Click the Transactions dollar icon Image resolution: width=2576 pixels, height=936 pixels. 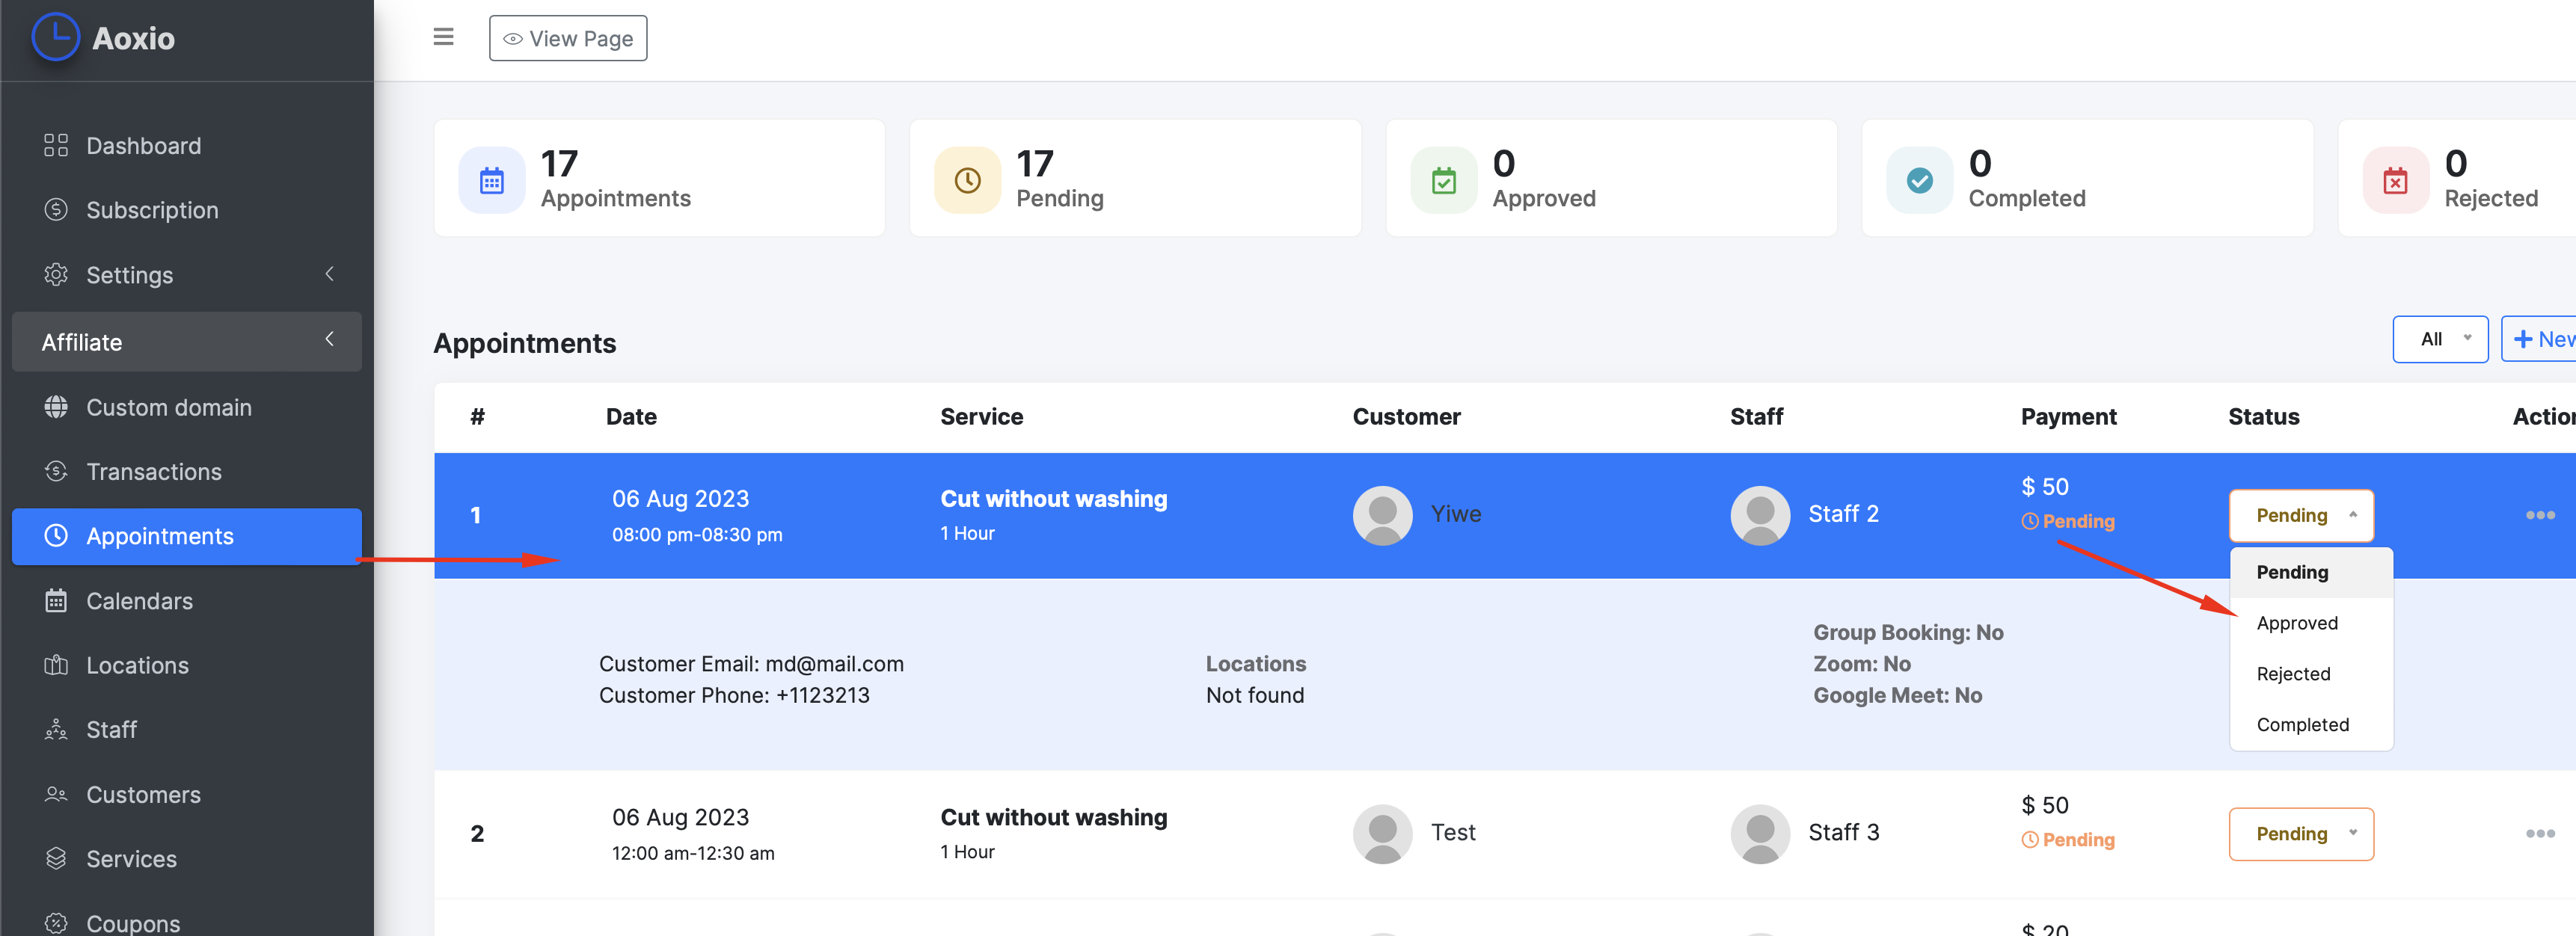tap(56, 471)
